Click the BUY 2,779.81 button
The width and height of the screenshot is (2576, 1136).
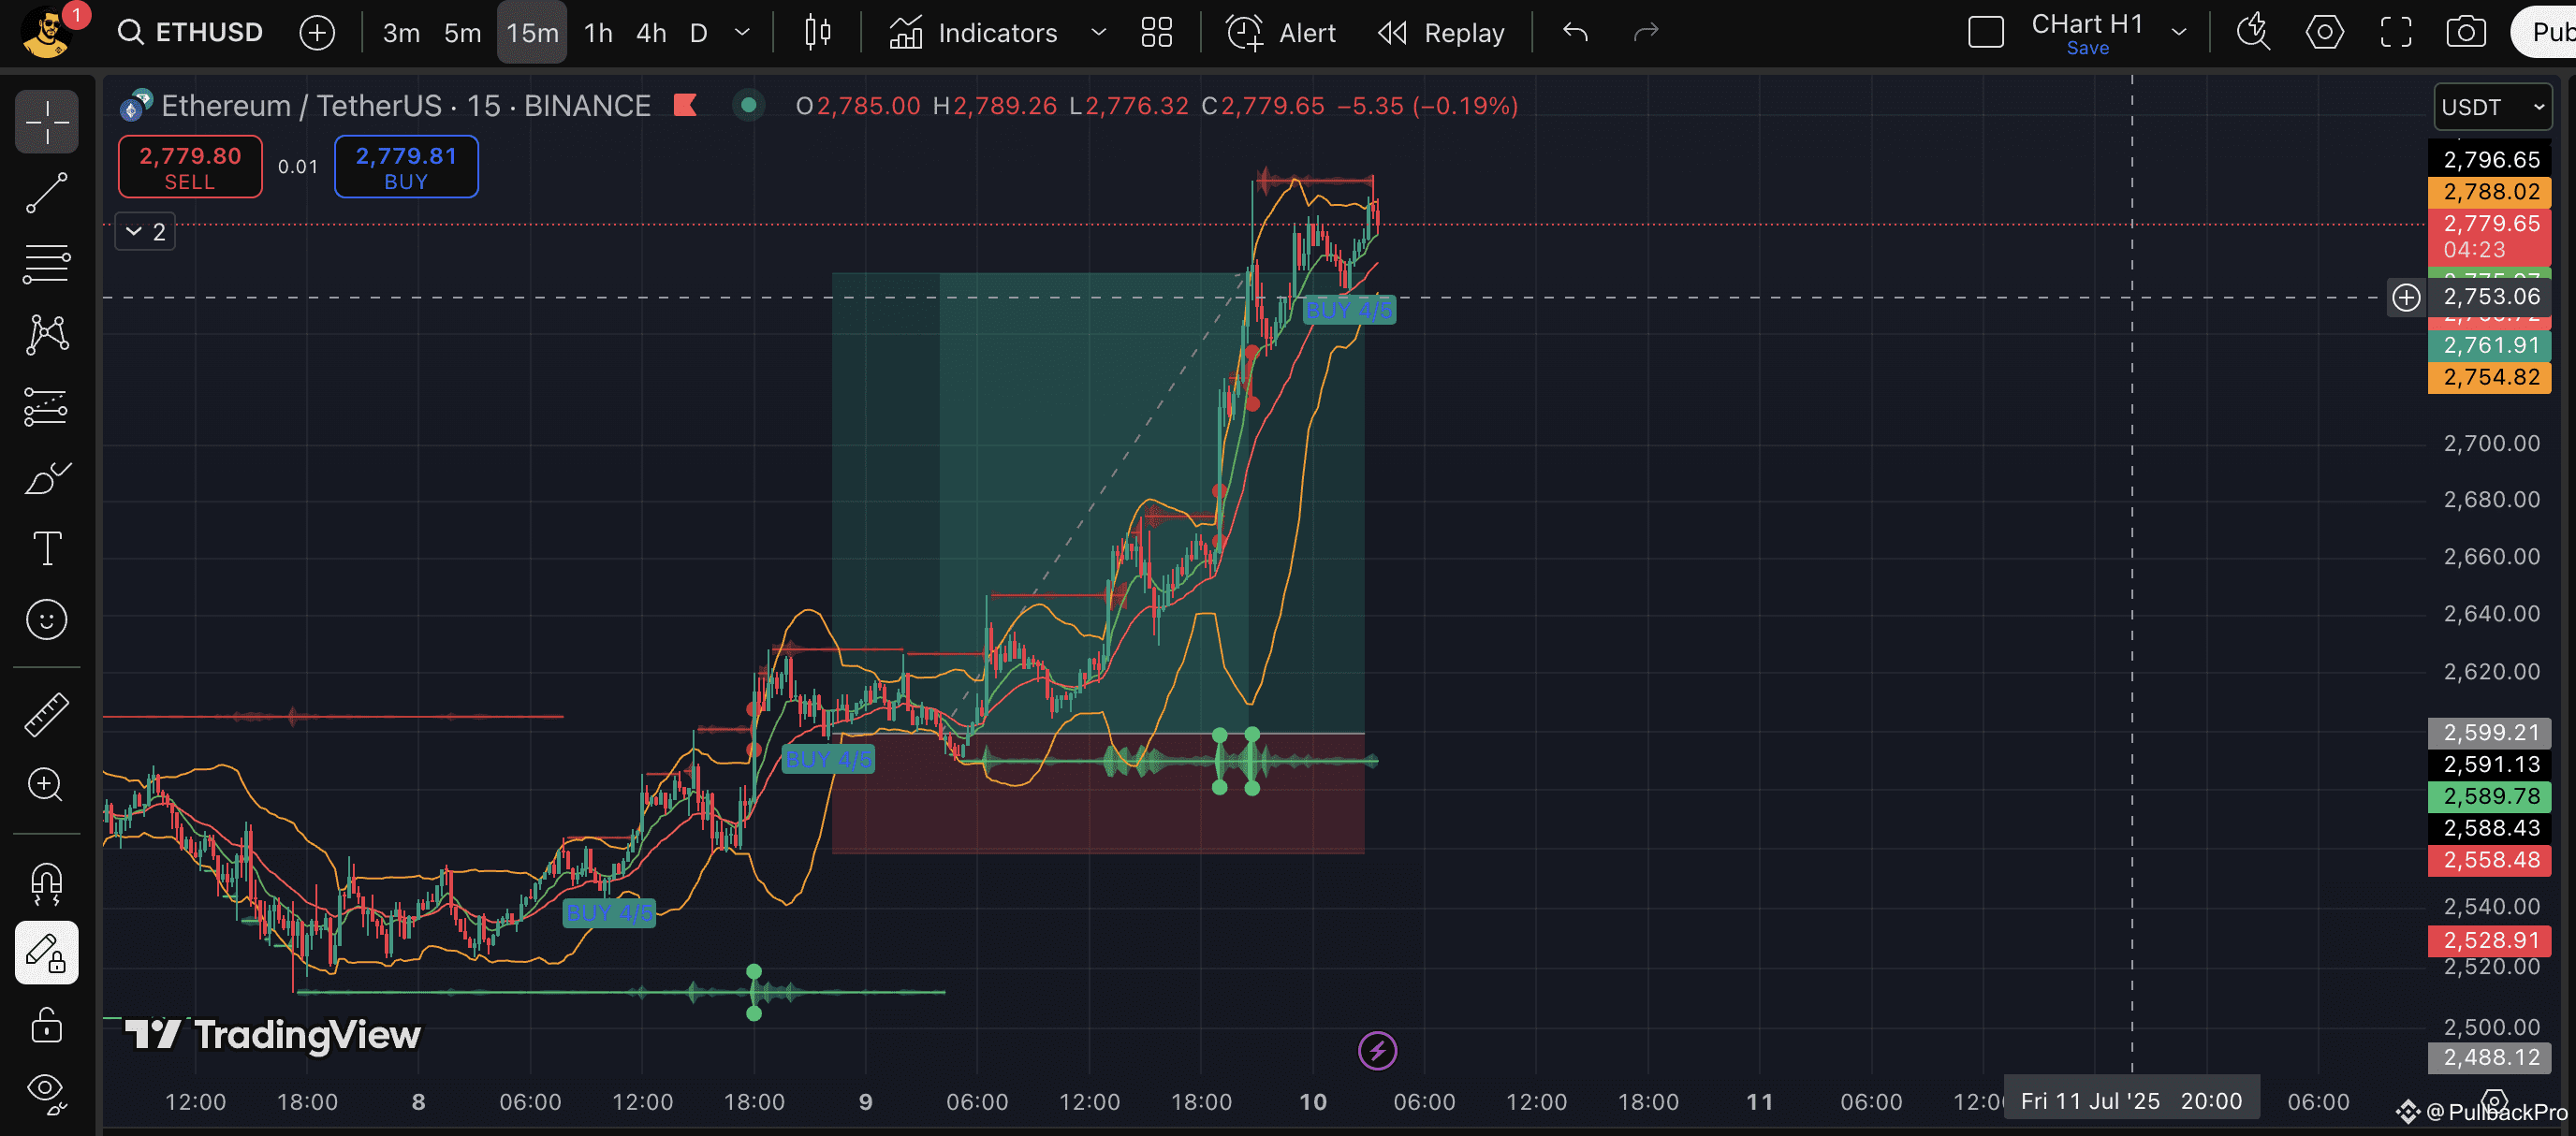click(406, 167)
